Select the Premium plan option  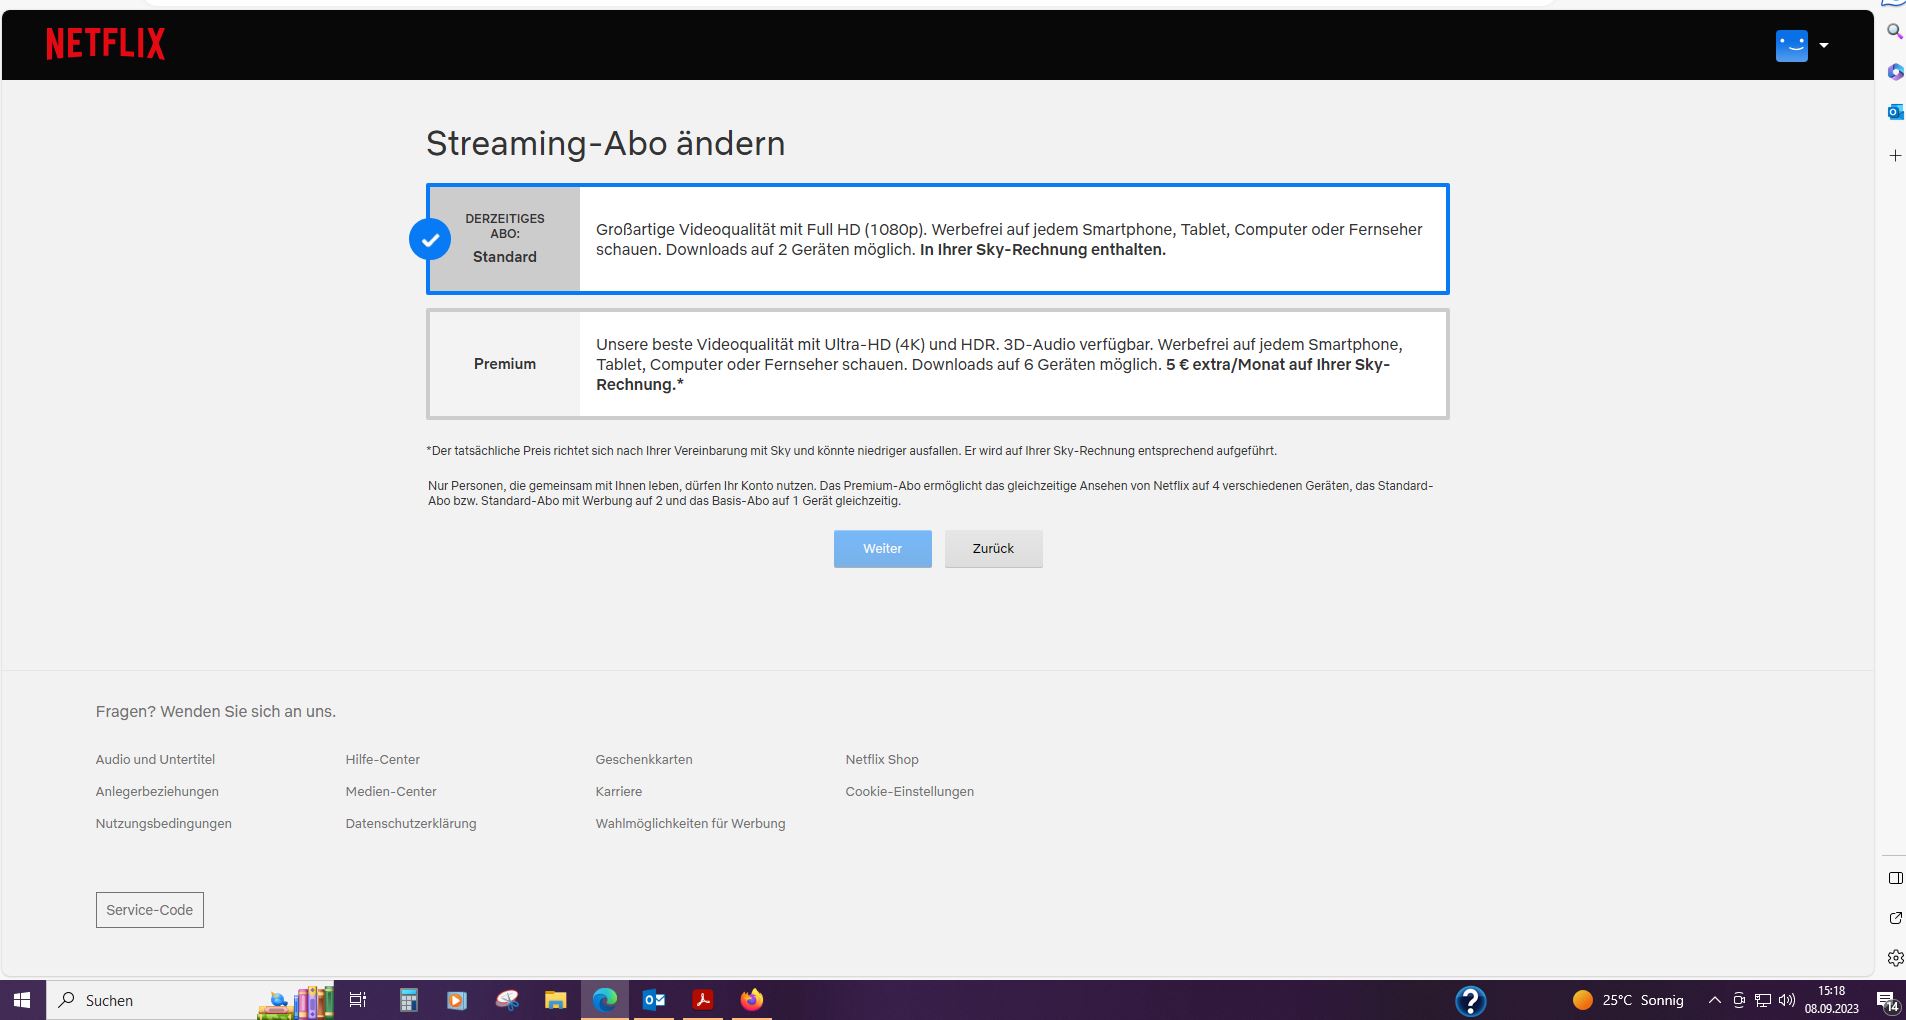pyautogui.click(x=937, y=364)
